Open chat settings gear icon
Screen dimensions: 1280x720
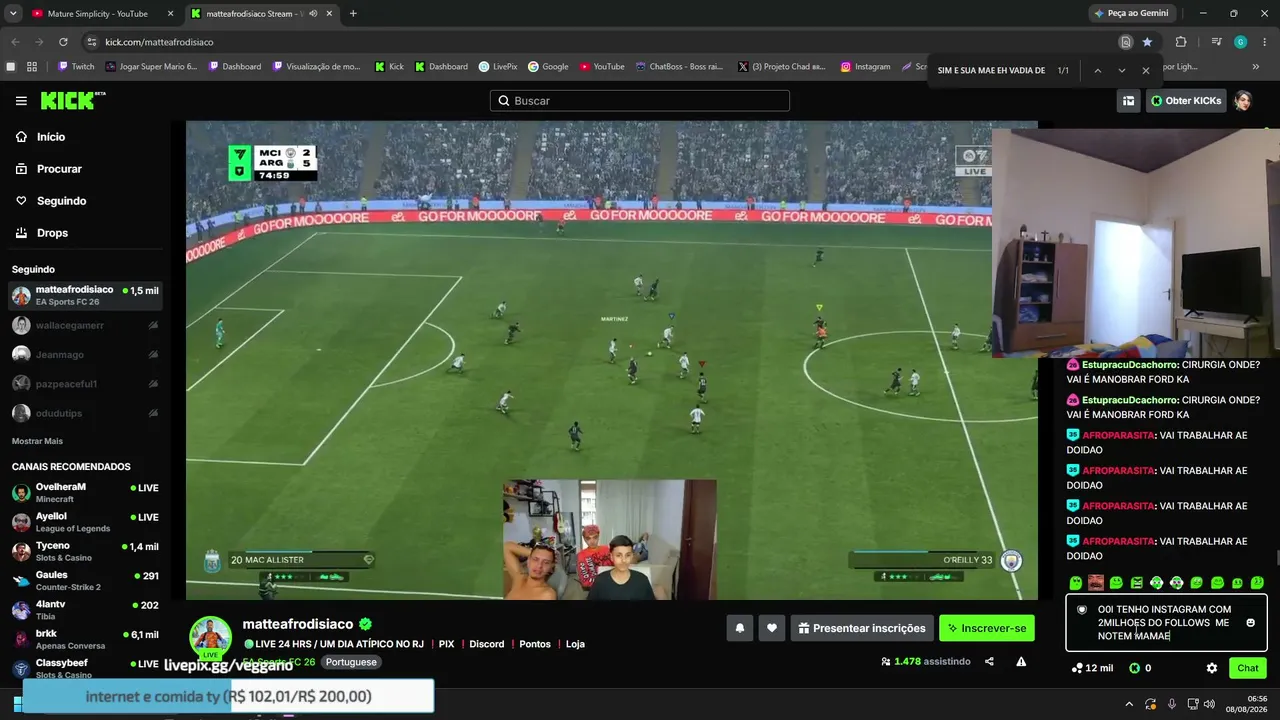point(1212,668)
